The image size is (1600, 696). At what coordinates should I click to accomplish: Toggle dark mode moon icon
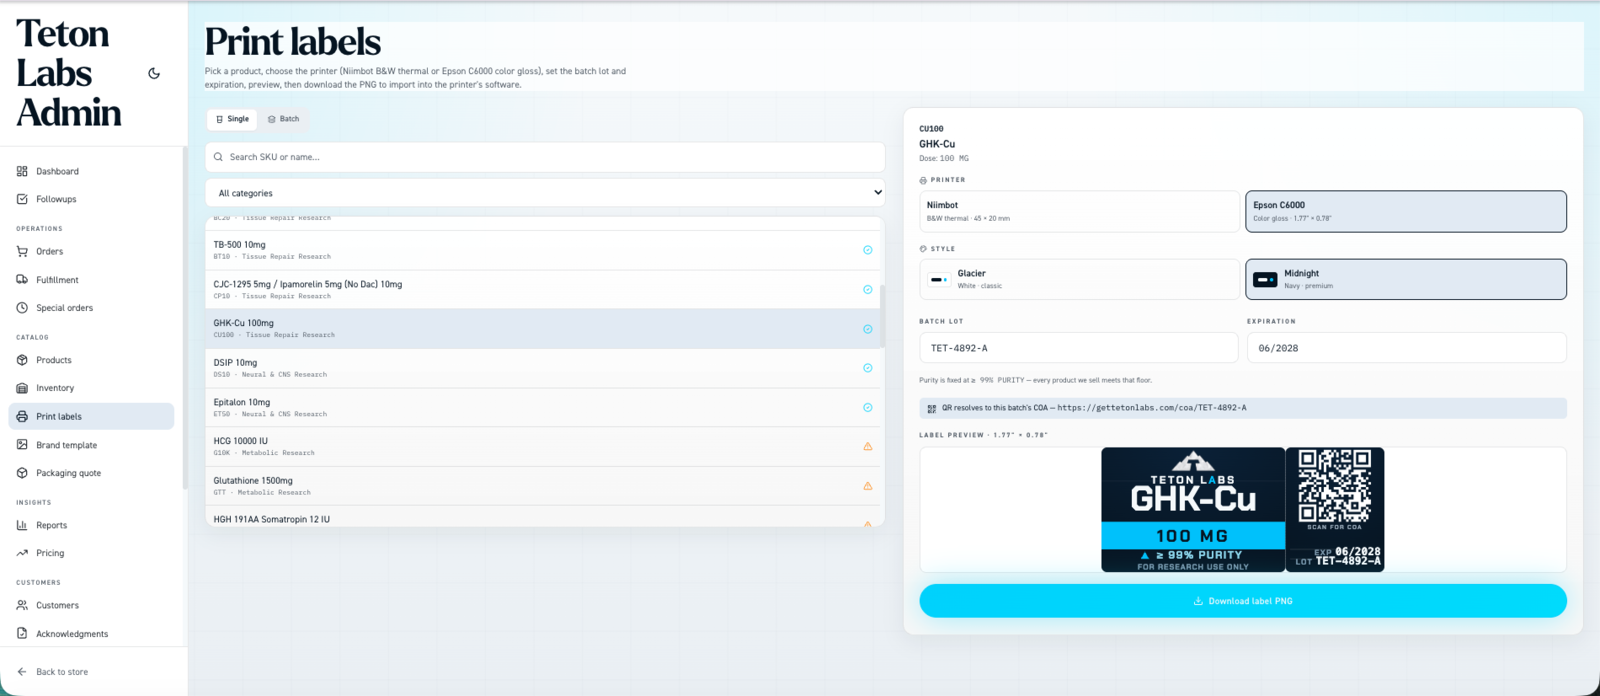pos(154,73)
